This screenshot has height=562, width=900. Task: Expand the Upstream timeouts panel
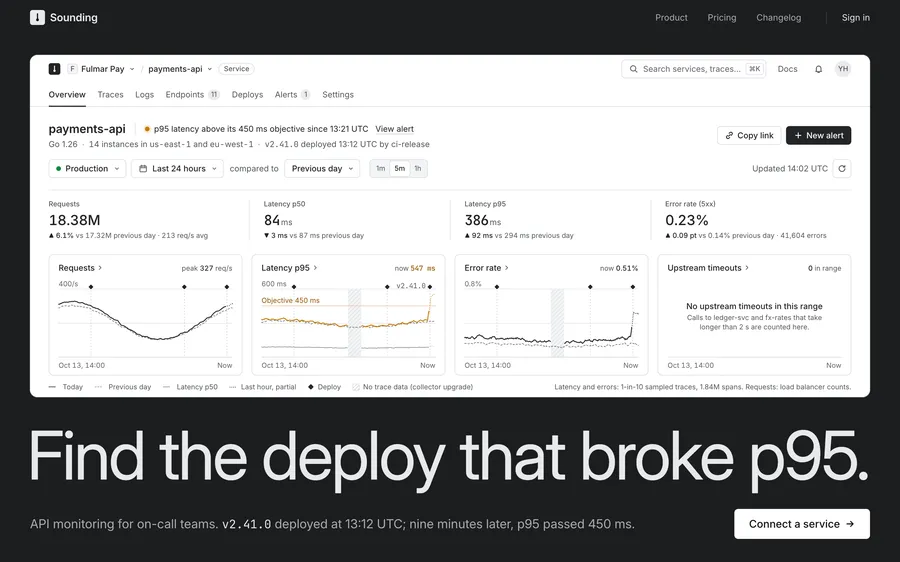point(708,268)
